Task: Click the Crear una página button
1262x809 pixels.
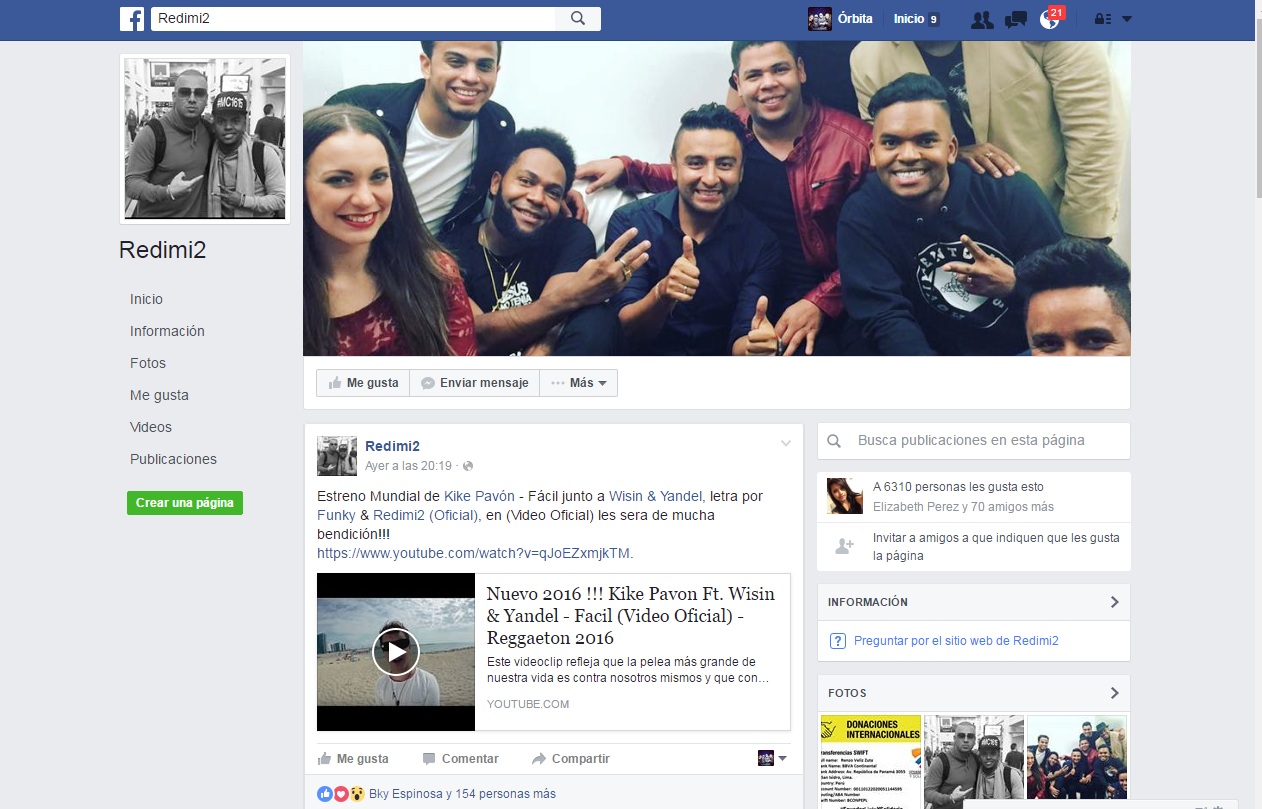Action: (x=185, y=503)
